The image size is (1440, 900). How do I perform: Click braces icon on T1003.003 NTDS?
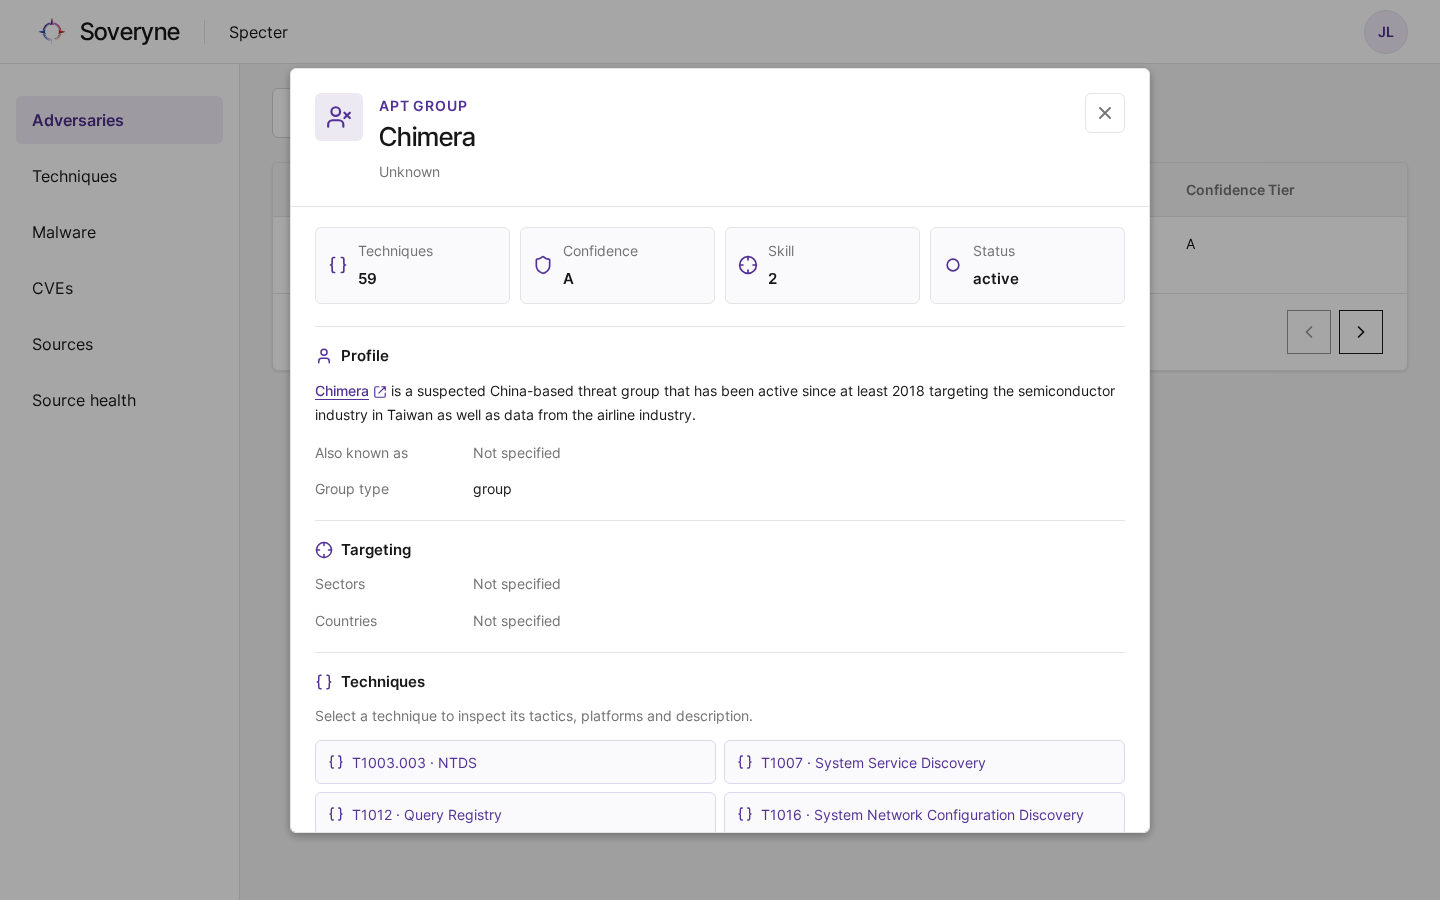tap(336, 762)
